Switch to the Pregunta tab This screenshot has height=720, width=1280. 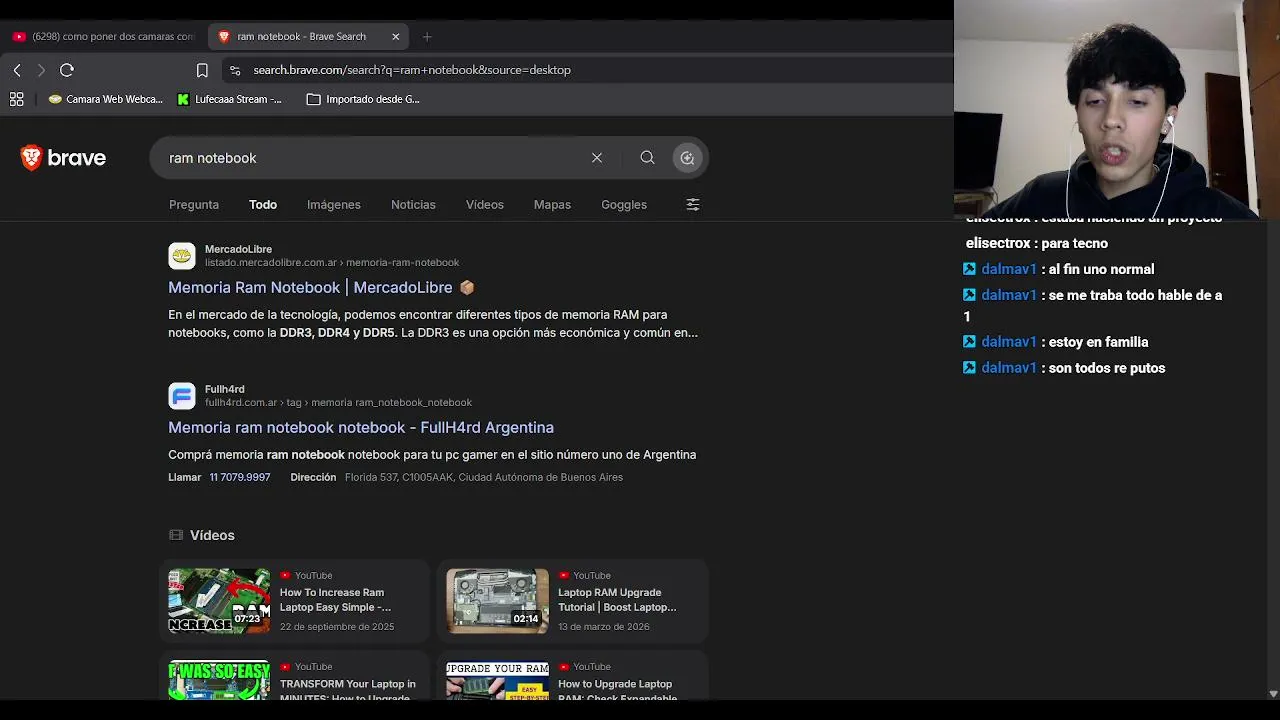click(194, 205)
